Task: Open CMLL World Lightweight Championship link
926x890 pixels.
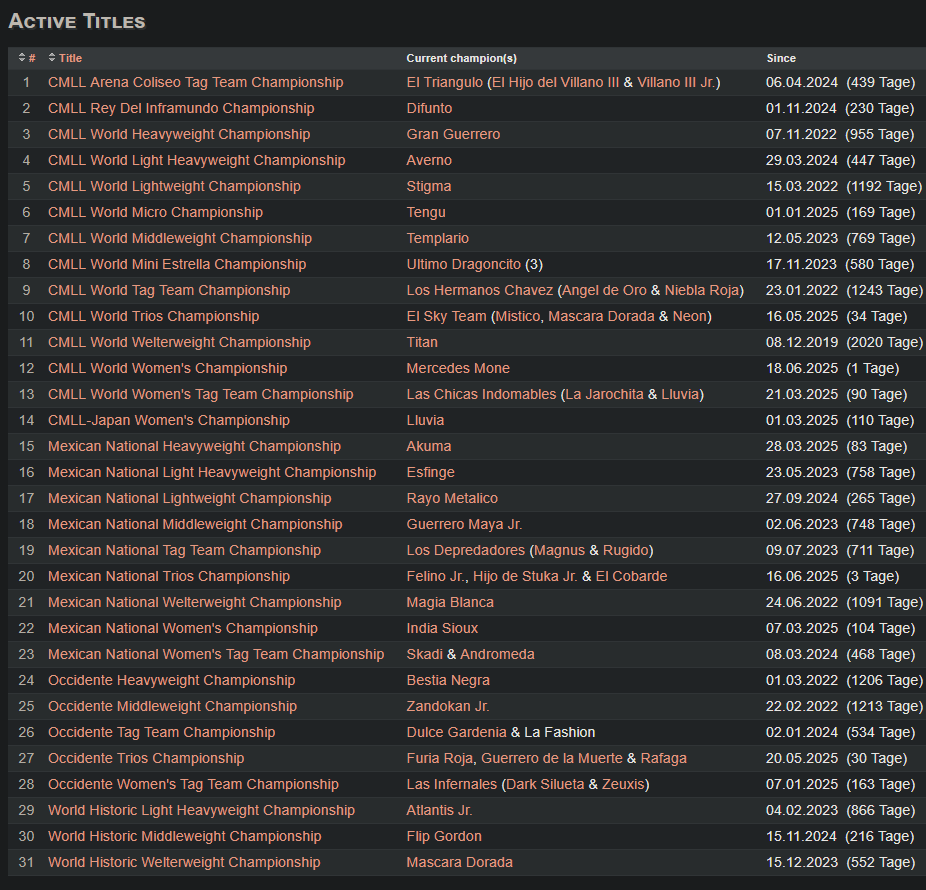Action: (x=174, y=186)
